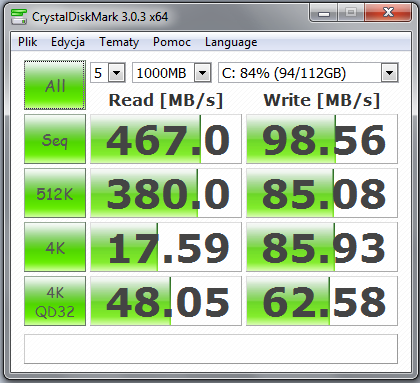
Task: Start the 512K benchmark test
Action: [x=55, y=193]
